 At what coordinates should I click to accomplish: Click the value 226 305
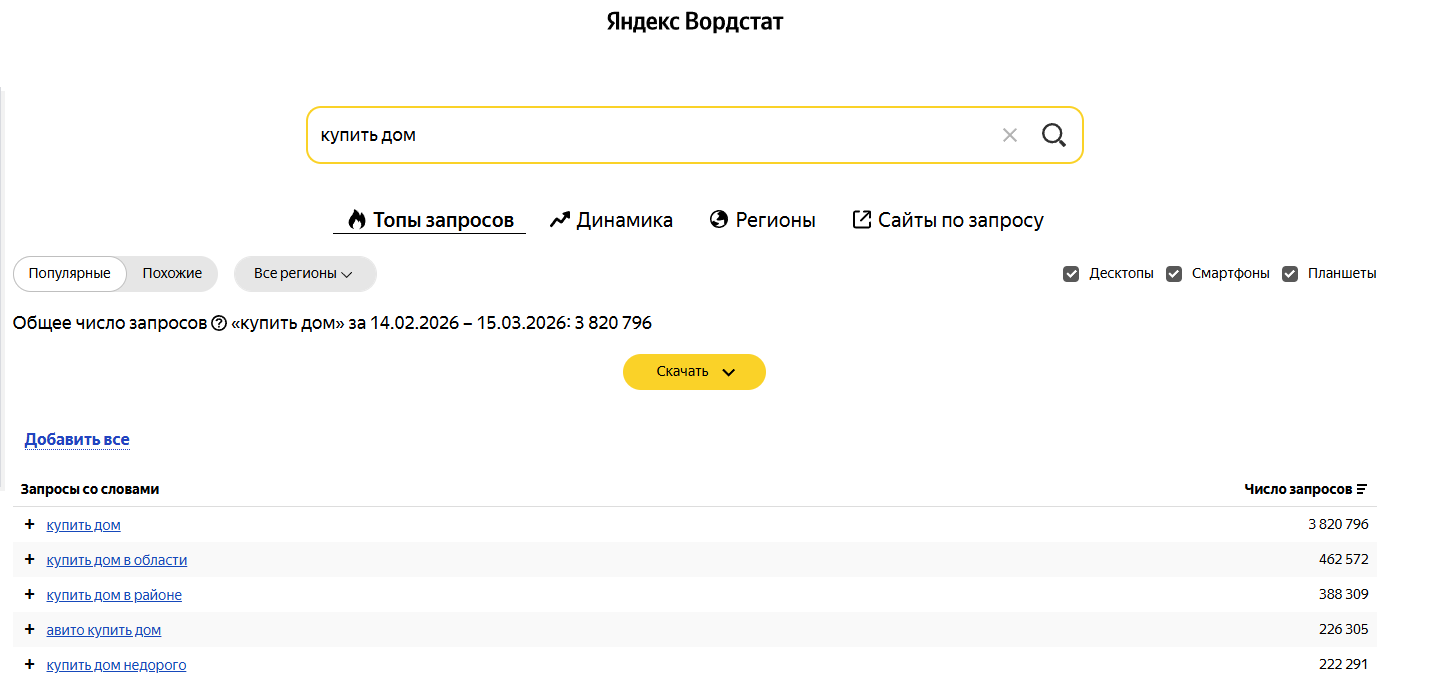pyautogui.click(x=1344, y=629)
